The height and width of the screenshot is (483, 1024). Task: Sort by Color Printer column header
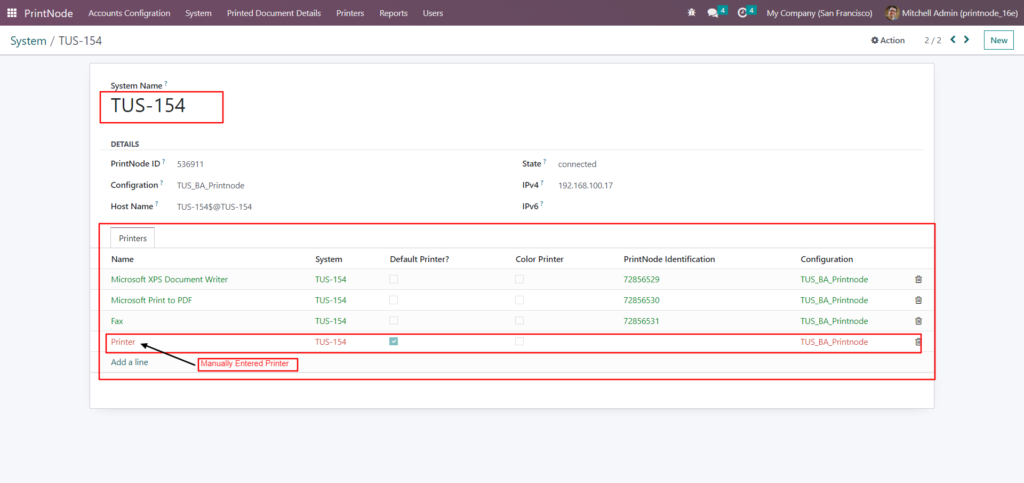coord(539,259)
